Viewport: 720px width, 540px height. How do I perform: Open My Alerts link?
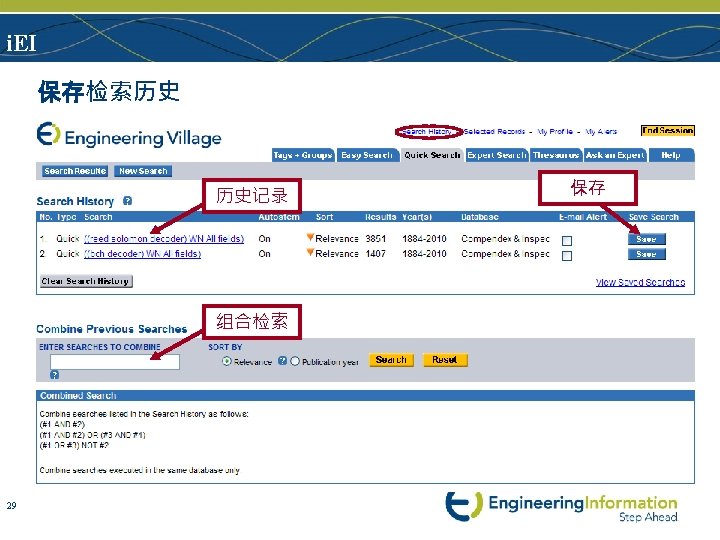pyautogui.click(x=601, y=132)
